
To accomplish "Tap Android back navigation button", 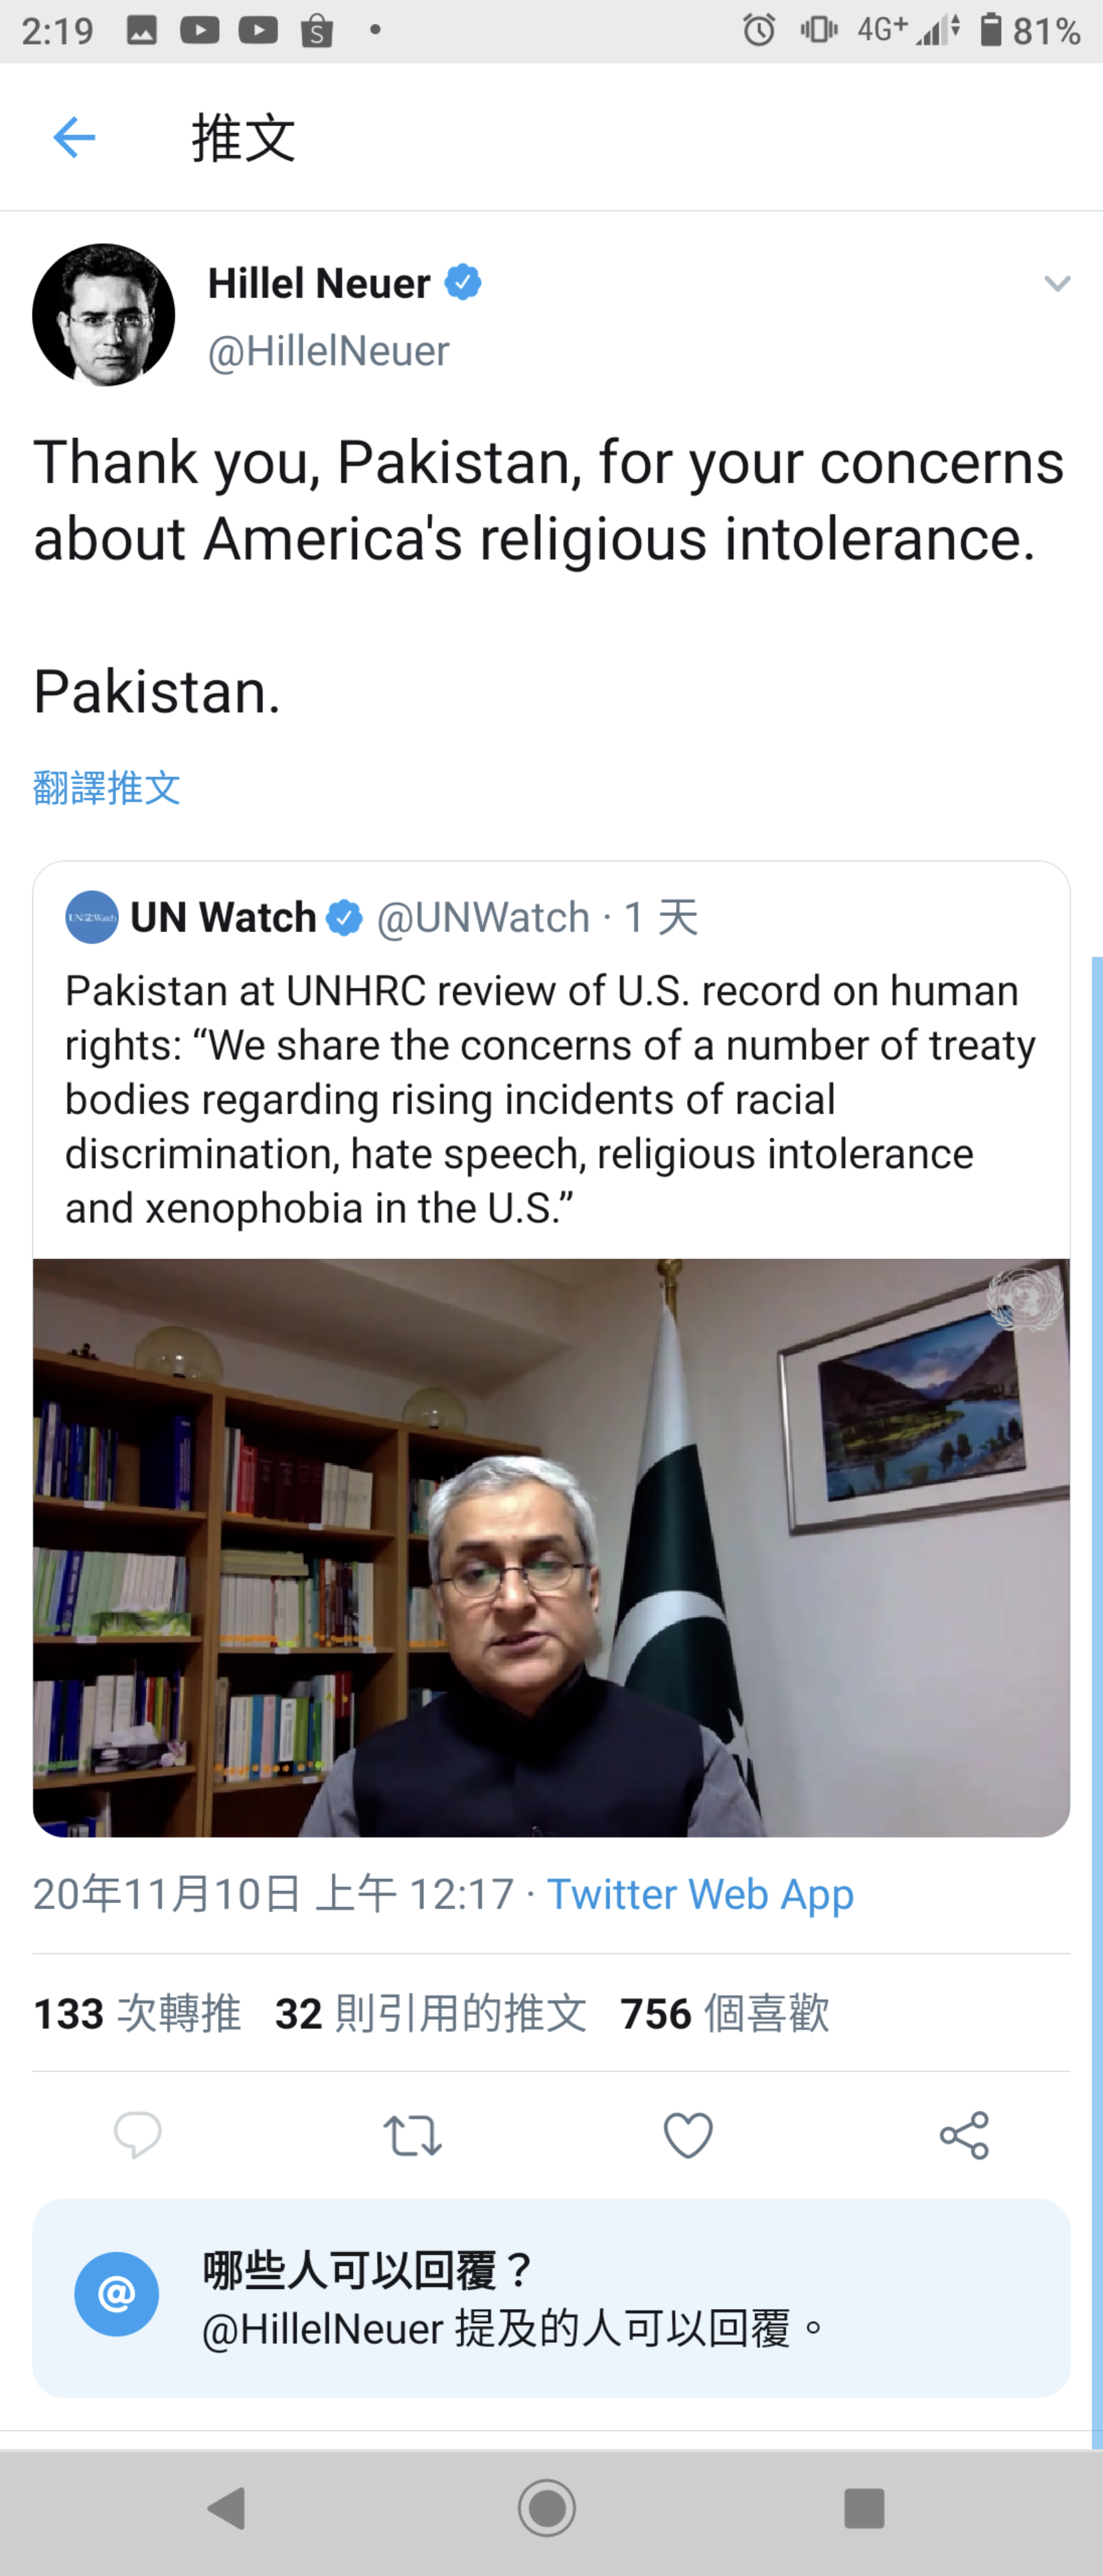I will (227, 2508).
